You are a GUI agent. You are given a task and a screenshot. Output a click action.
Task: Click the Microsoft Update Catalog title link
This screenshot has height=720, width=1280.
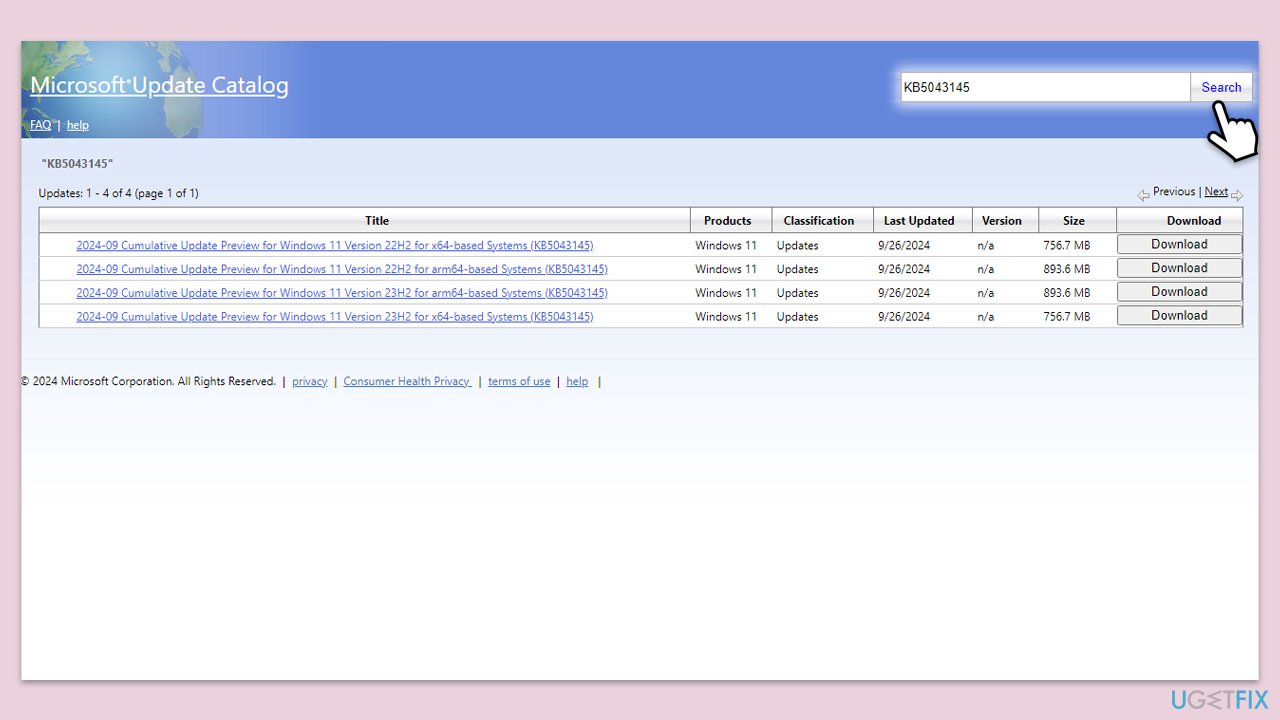pyautogui.click(x=159, y=86)
